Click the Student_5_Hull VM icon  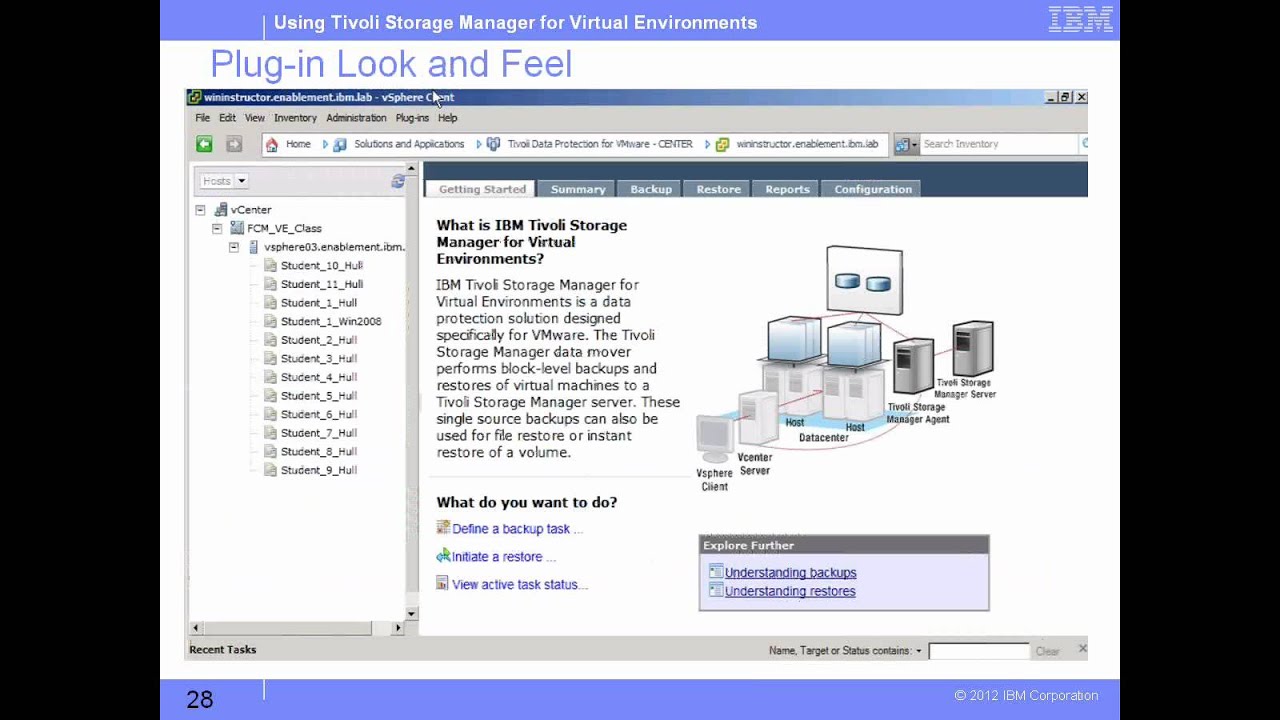pyautogui.click(x=270, y=396)
